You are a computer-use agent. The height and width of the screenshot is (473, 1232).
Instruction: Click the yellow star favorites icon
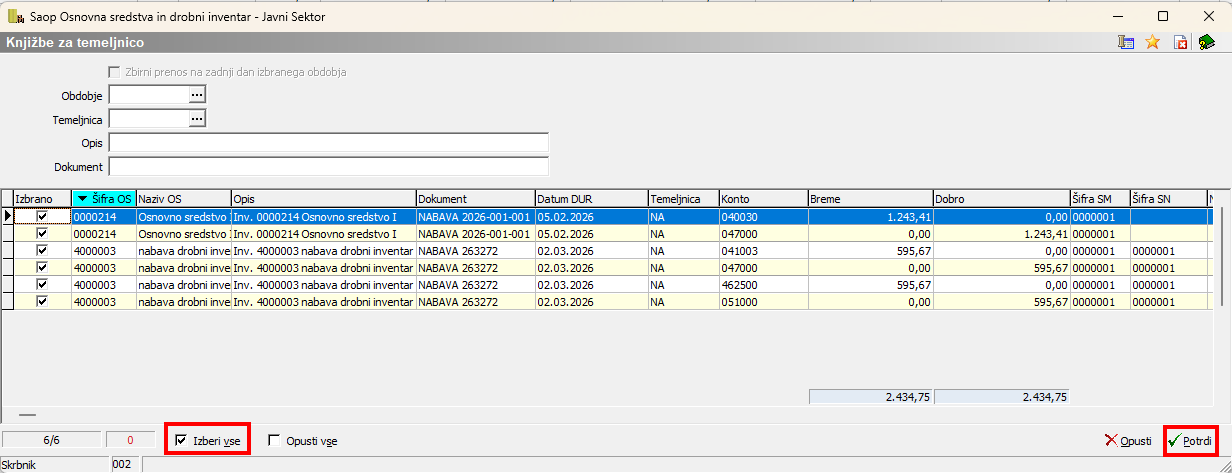pyautogui.click(x=1152, y=42)
